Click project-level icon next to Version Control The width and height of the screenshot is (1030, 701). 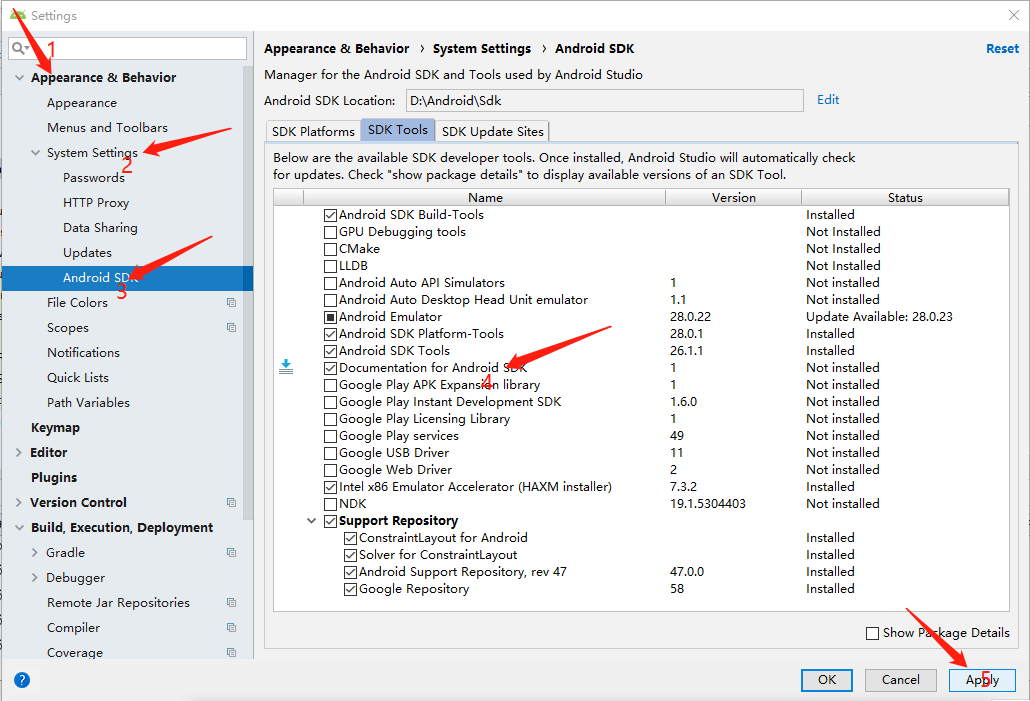[231, 503]
